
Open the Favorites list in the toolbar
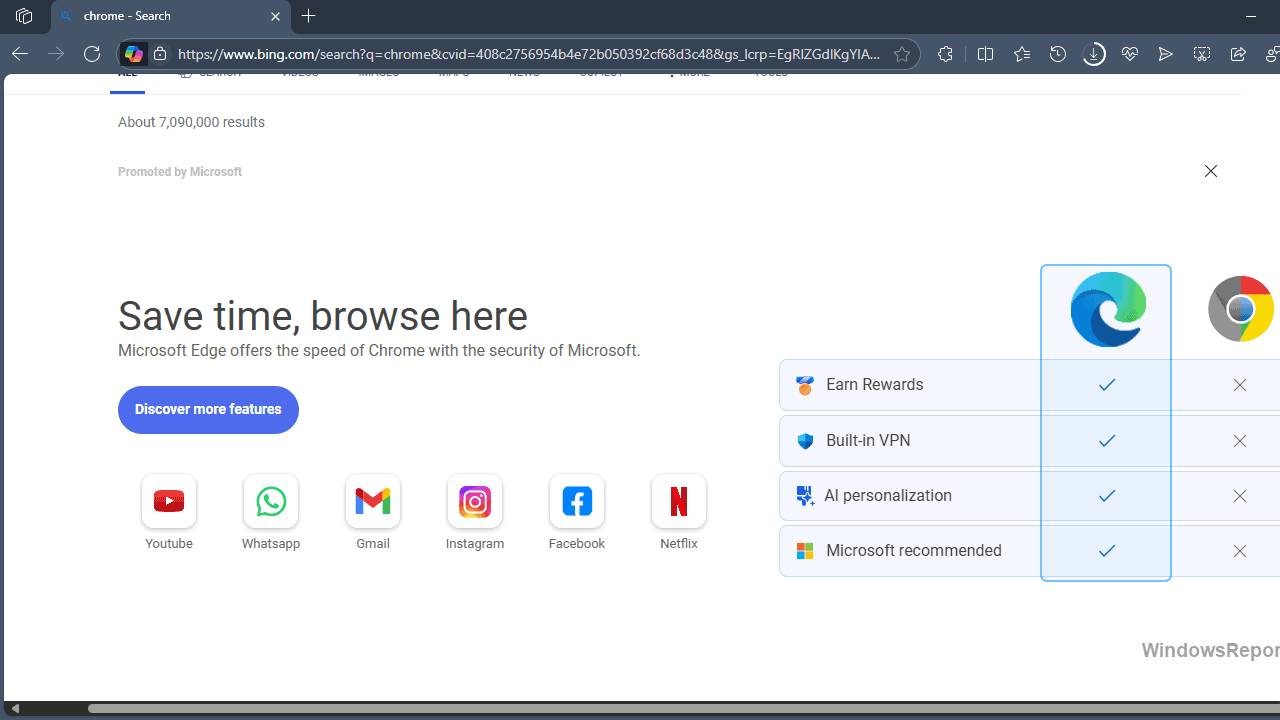point(1021,54)
